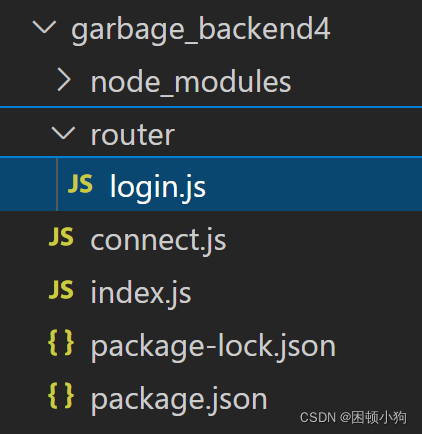This screenshot has width=422, height=434.
Task: Click the JS icon beside index.js
Action: pyautogui.click(x=61, y=289)
